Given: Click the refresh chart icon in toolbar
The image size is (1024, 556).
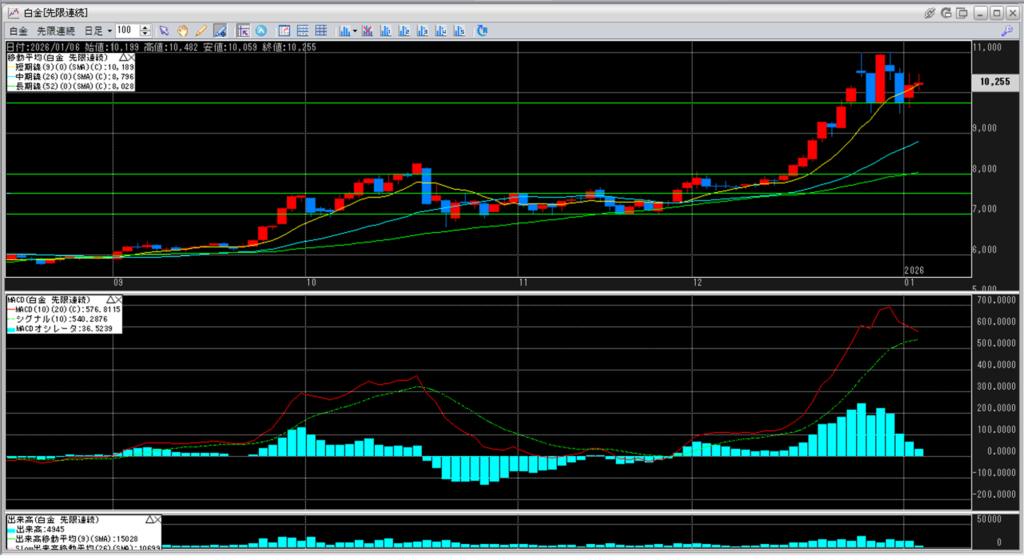Looking at the screenshot, I should (482, 31).
